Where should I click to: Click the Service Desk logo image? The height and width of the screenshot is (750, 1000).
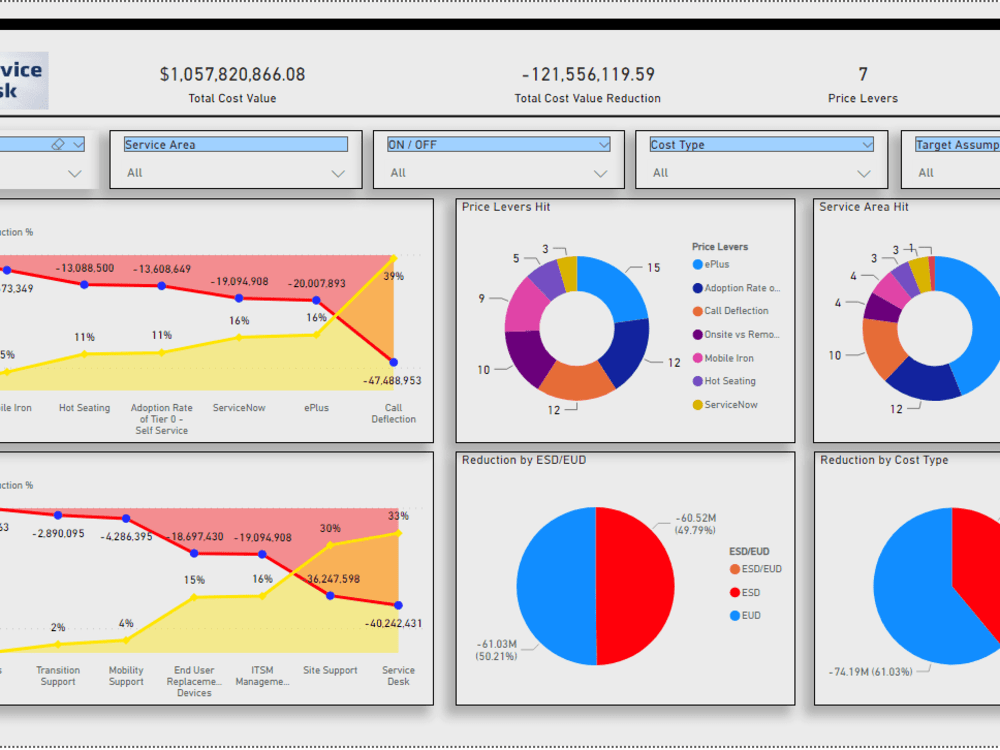[x=24, y=80]
